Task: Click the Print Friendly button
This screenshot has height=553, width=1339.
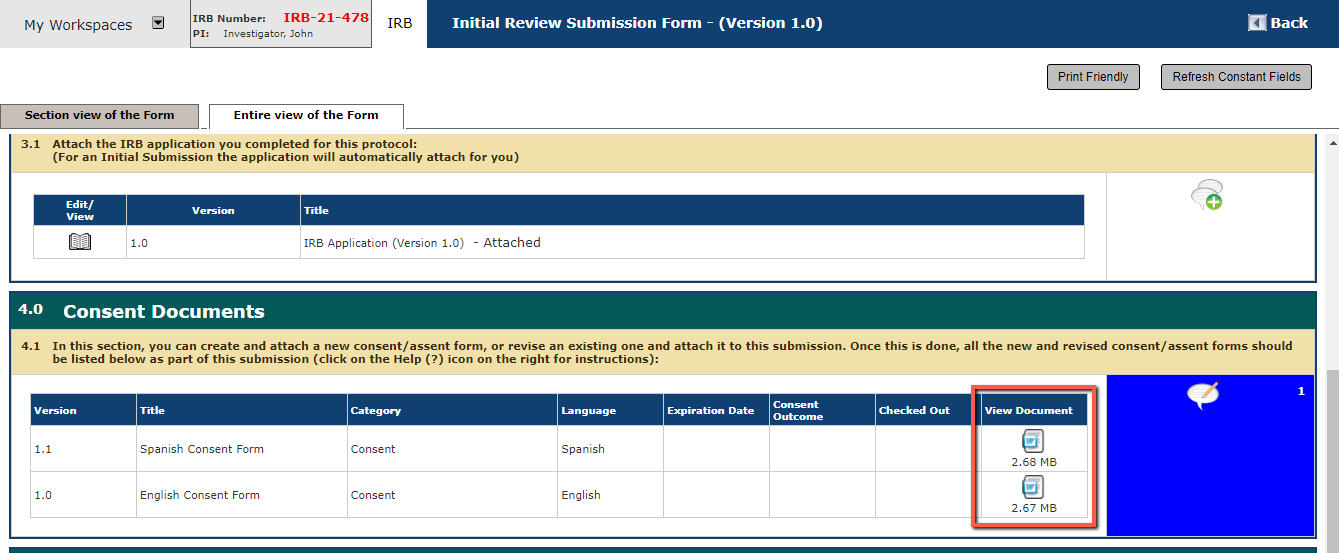Action: tap(1093, 77)
